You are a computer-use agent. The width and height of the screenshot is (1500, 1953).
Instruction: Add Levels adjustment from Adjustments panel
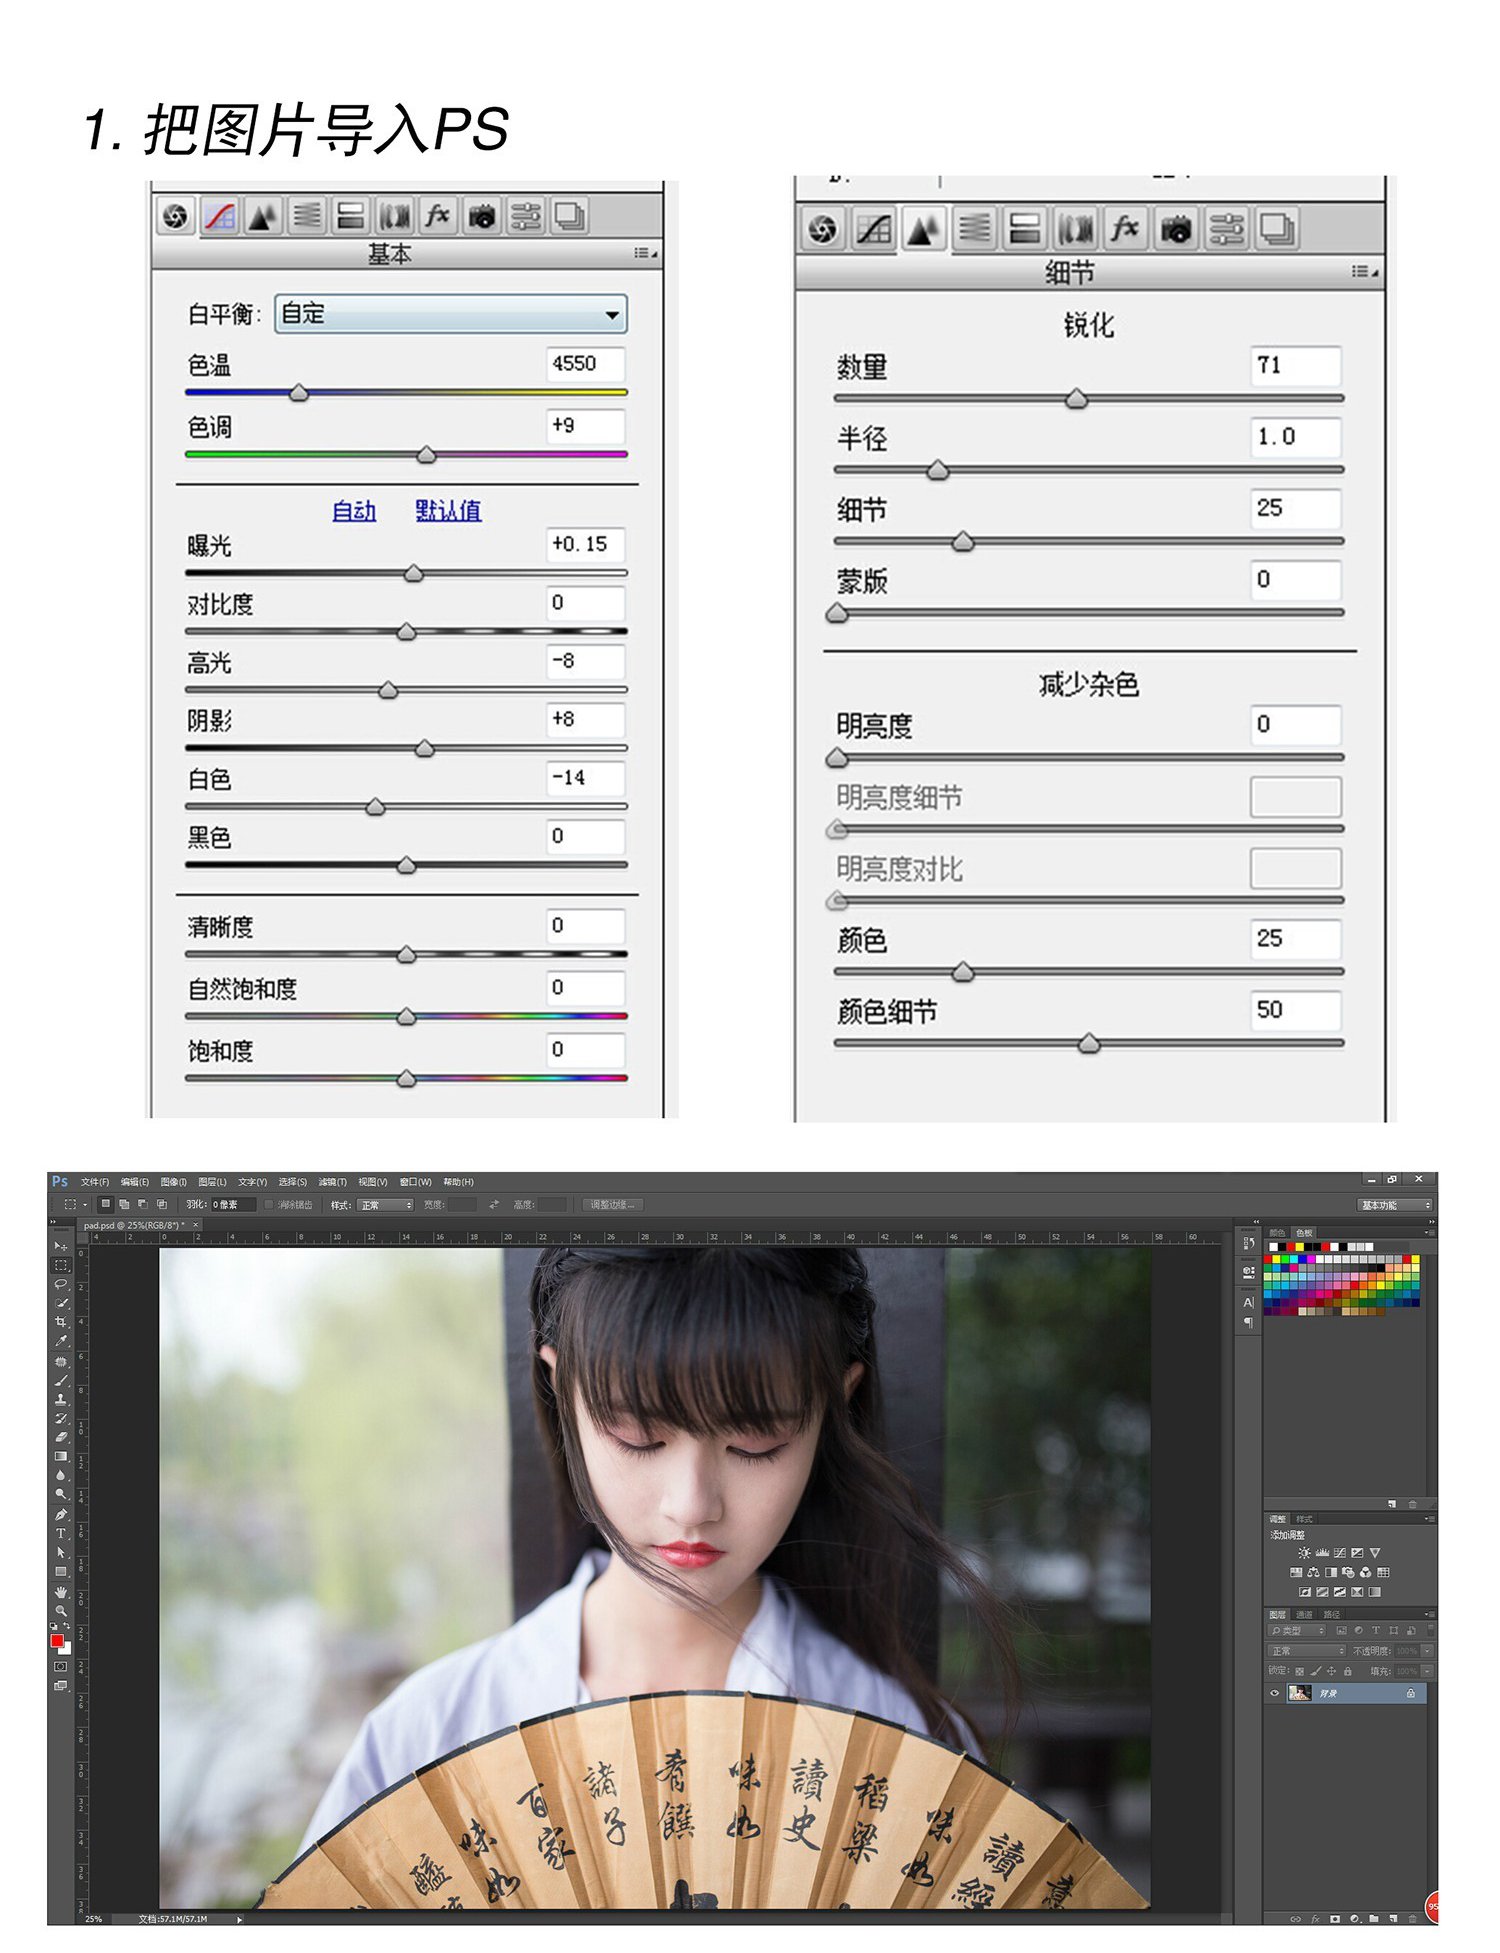click(x=1322, y=1553)
